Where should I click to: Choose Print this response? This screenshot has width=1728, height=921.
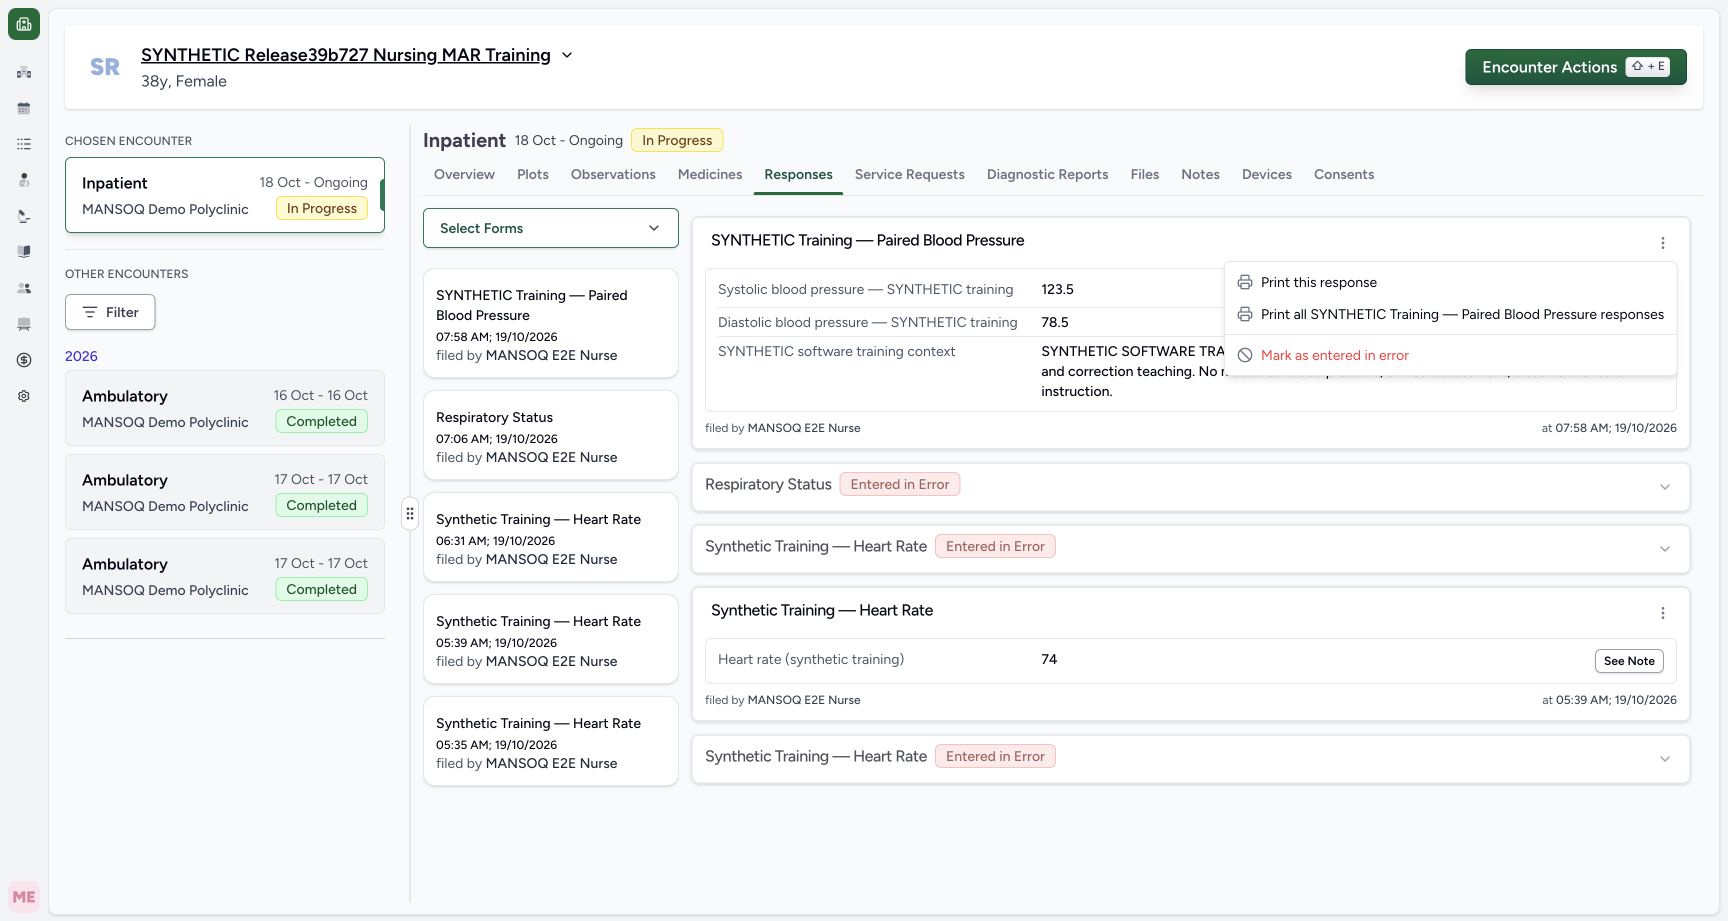click(1450, 283)
